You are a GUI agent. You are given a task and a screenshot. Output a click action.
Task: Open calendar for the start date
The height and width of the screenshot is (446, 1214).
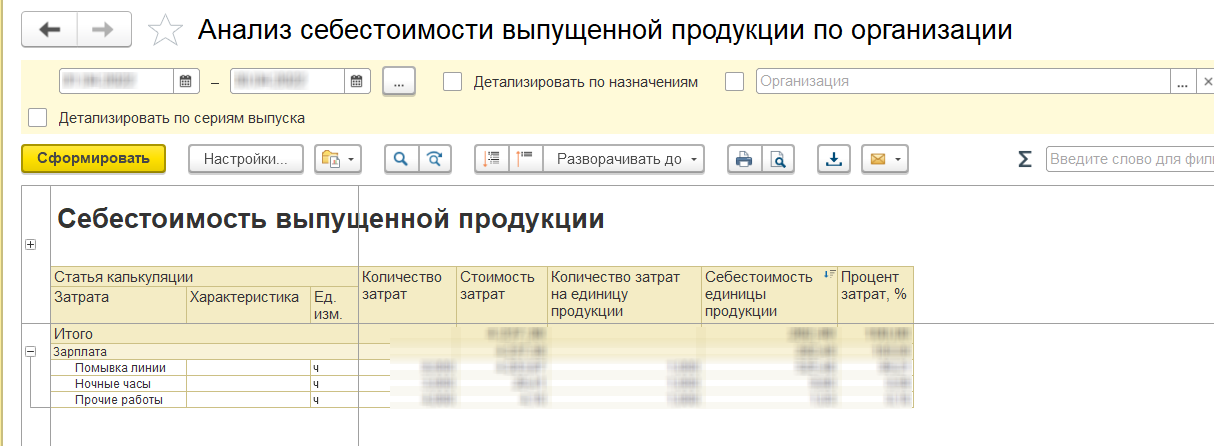tap(185, 81)
